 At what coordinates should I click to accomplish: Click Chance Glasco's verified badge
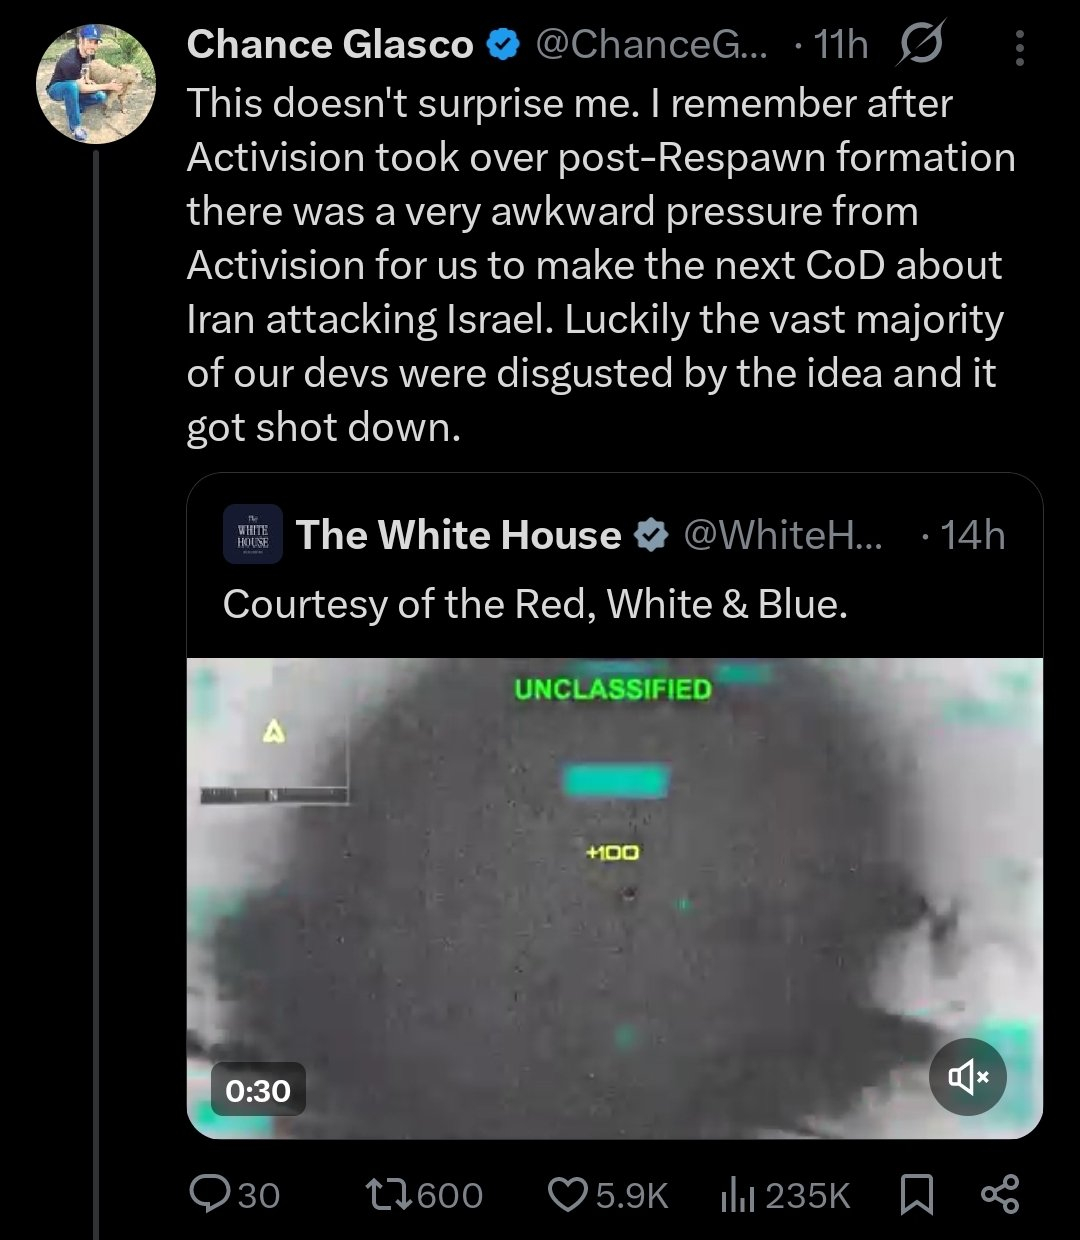click(x=503, y=45)
